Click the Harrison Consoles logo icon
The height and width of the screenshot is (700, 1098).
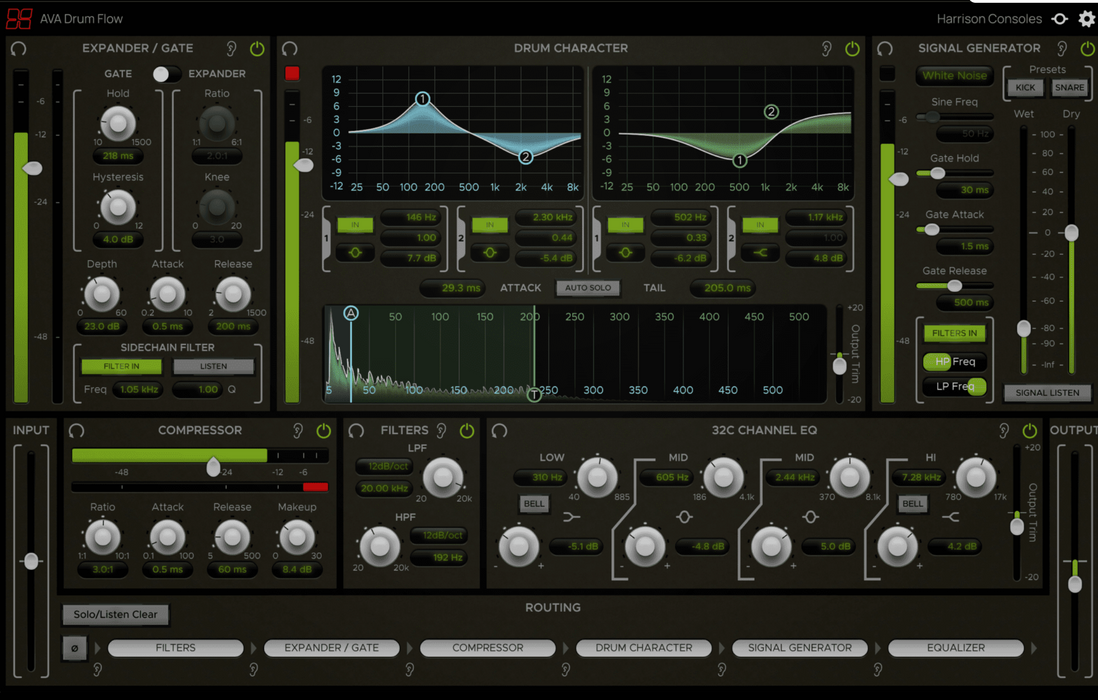(1059, 19)
